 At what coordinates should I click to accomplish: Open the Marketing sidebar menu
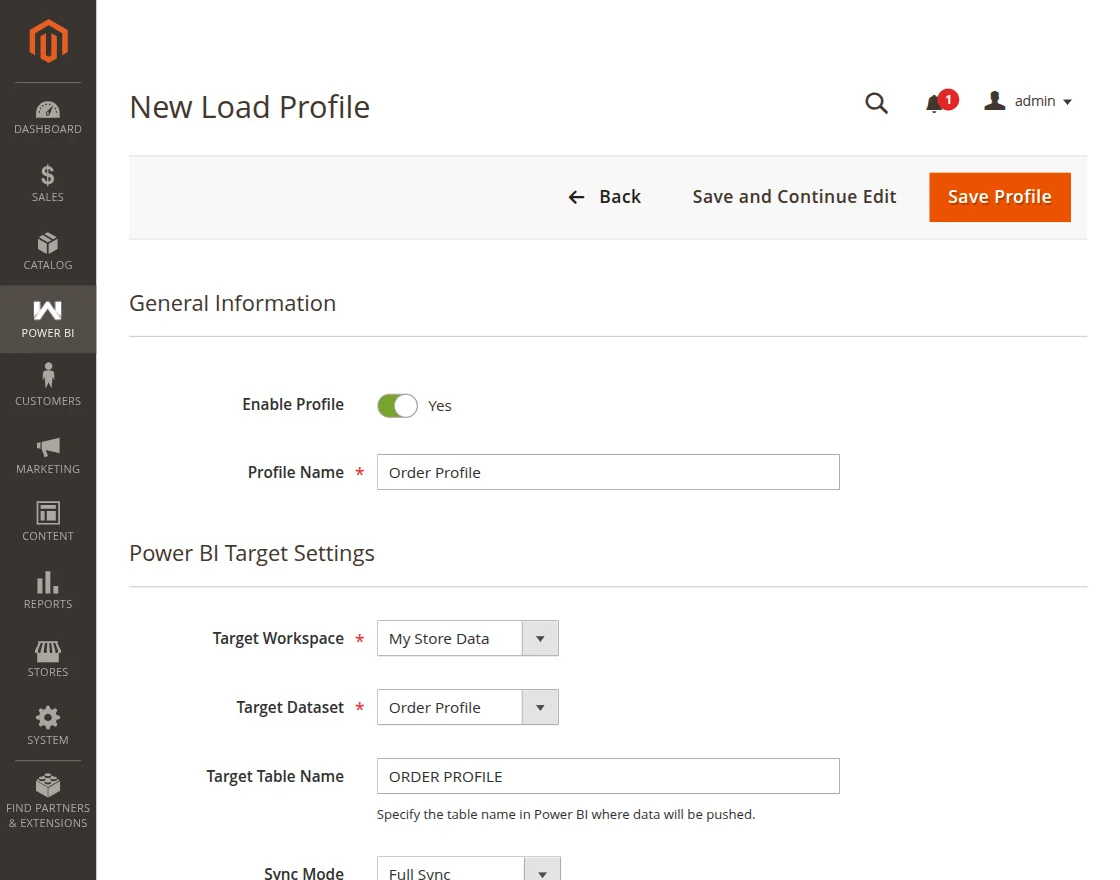(x=48, y=455)
